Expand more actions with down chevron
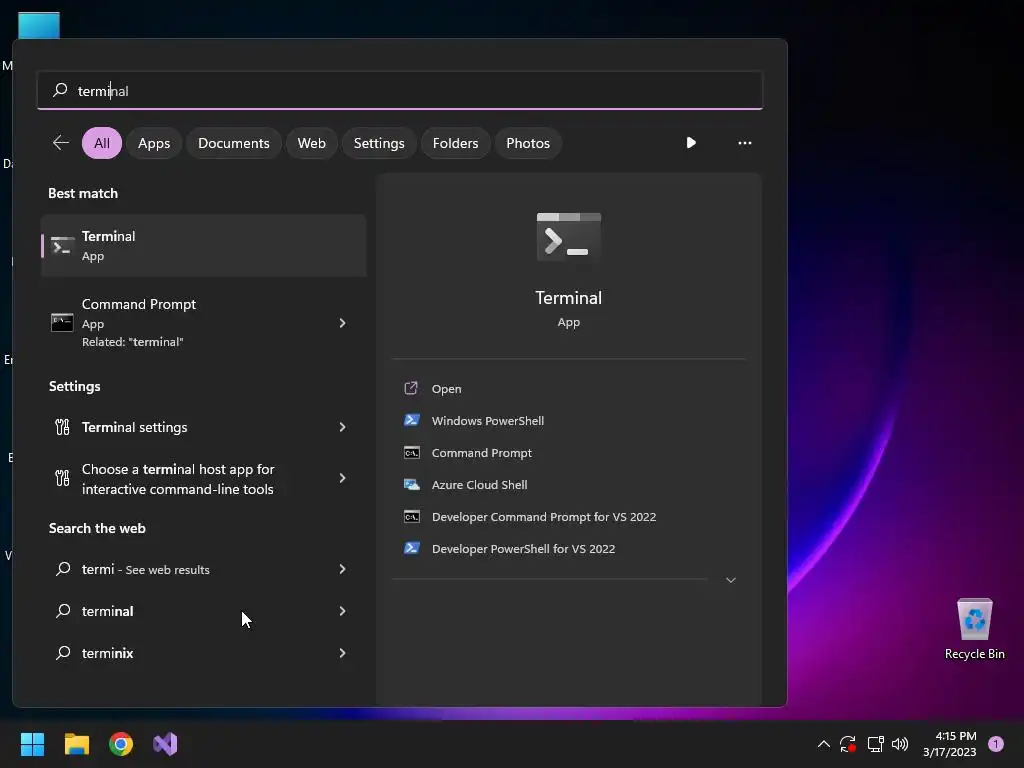This screenshot has width=1024, height=768. 731,580
